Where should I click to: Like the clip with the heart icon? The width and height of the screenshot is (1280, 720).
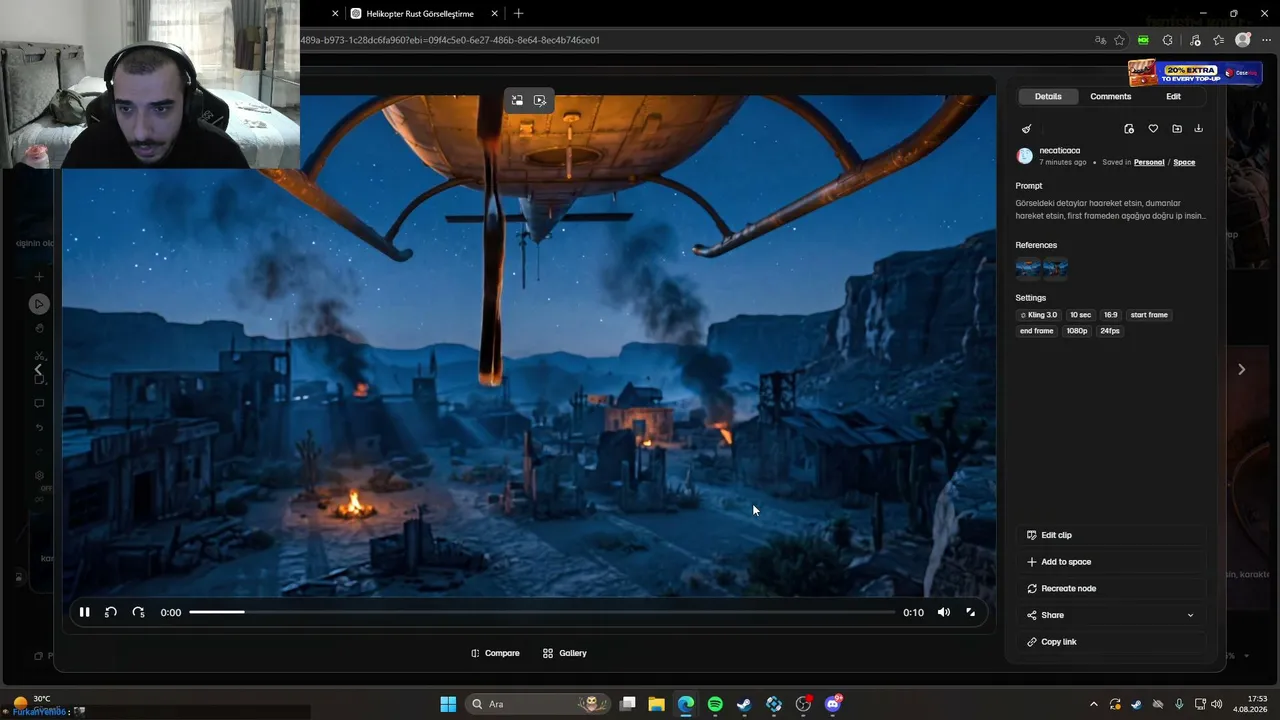pos(1153,129)
